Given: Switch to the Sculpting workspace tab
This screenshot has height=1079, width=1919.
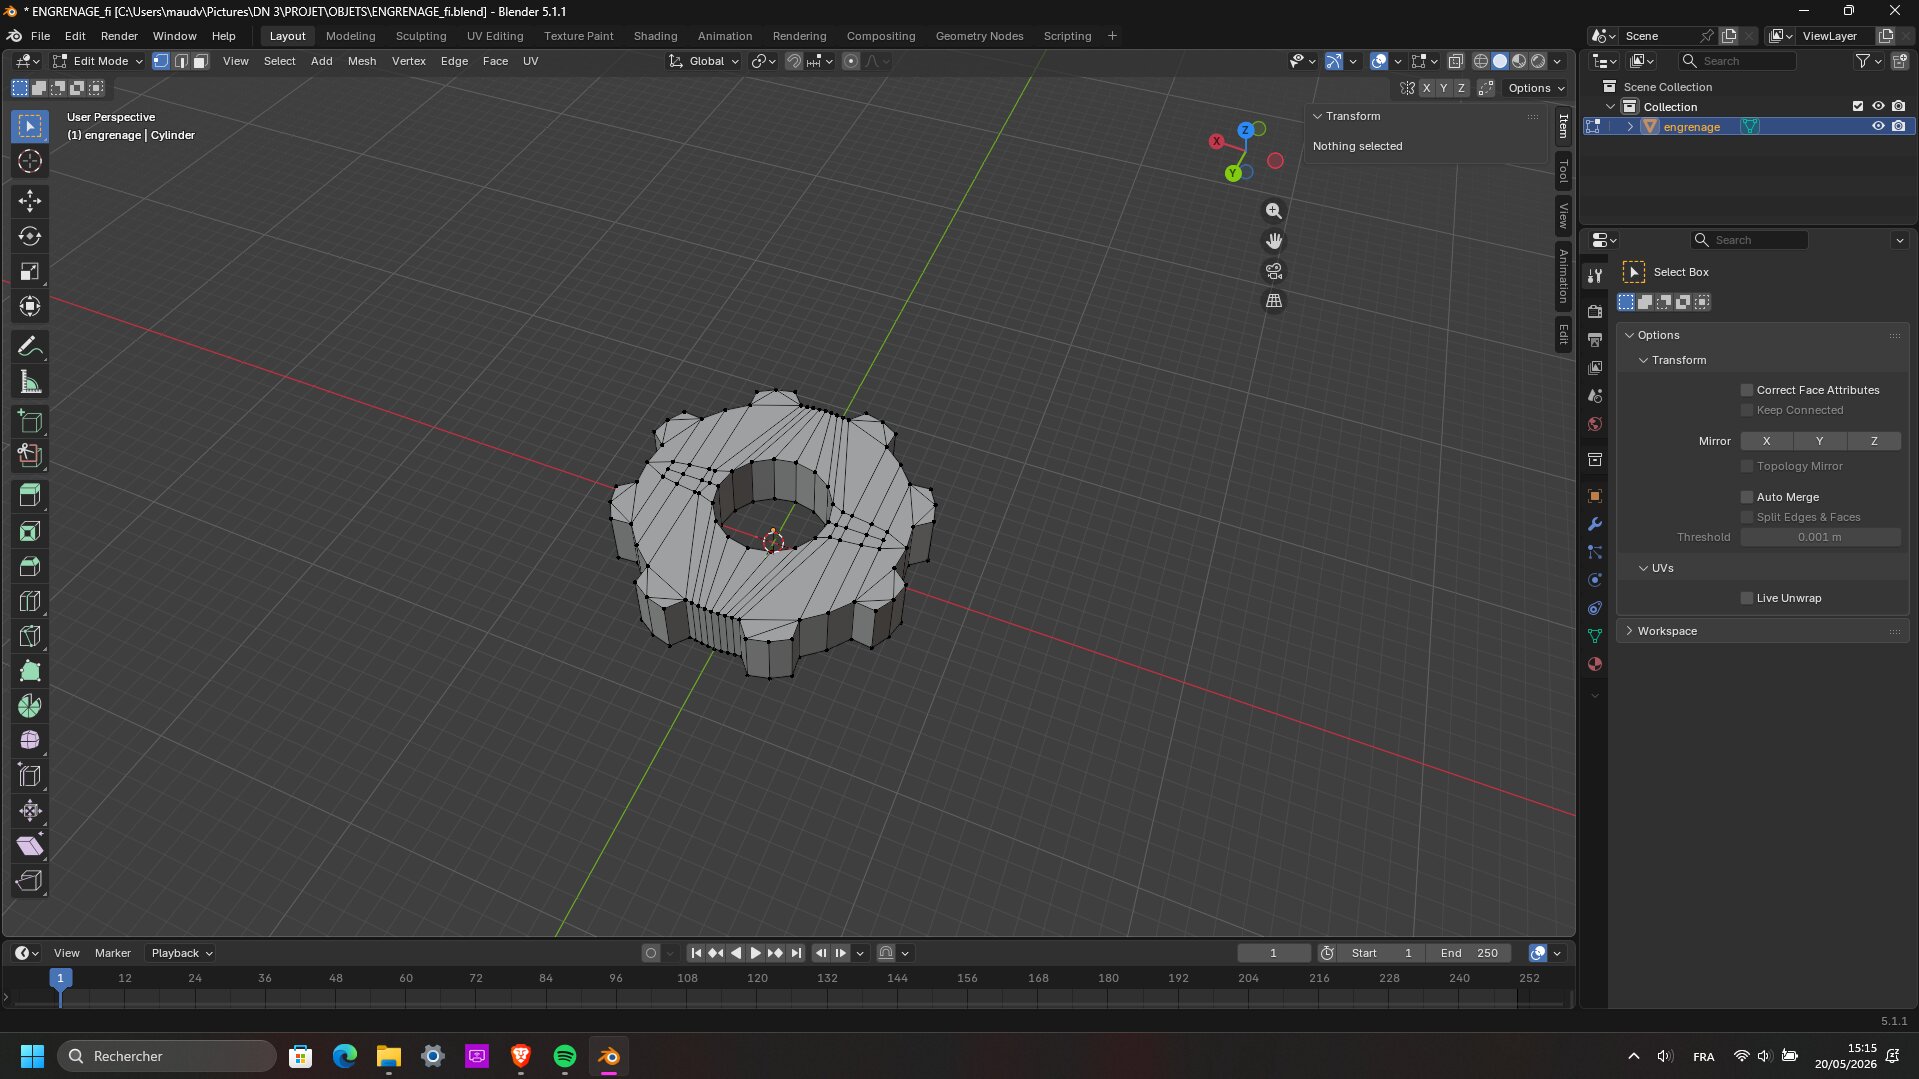Looking at the screenshot, I should tap(421, 36).
